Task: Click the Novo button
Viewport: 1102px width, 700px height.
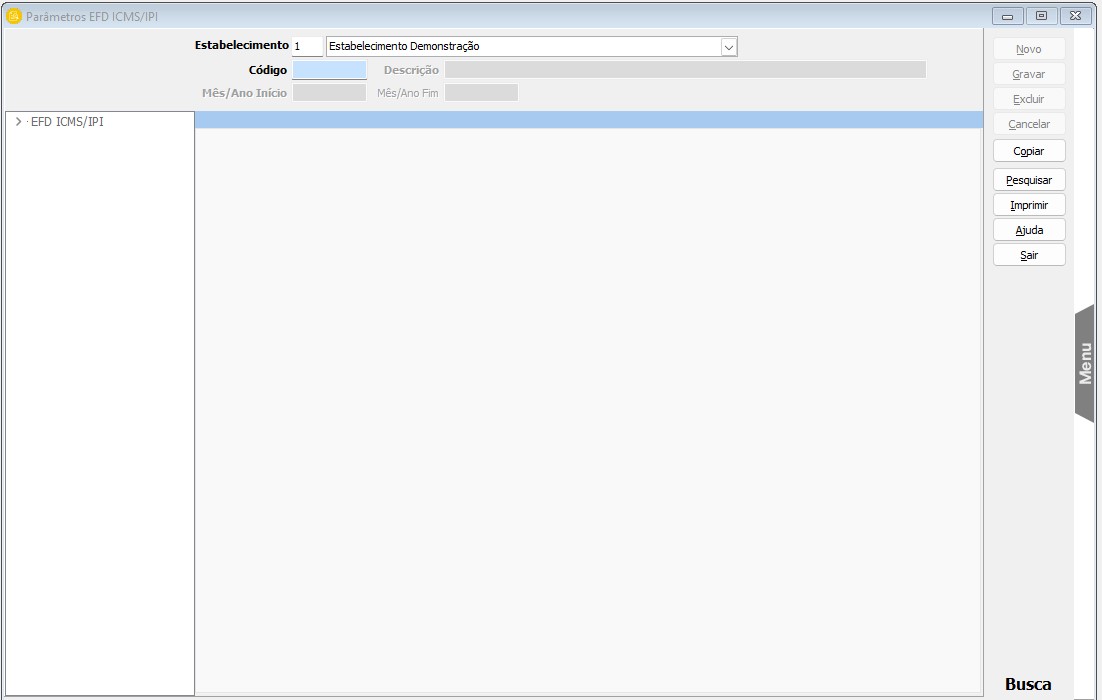Action: tap(1029, 49)
